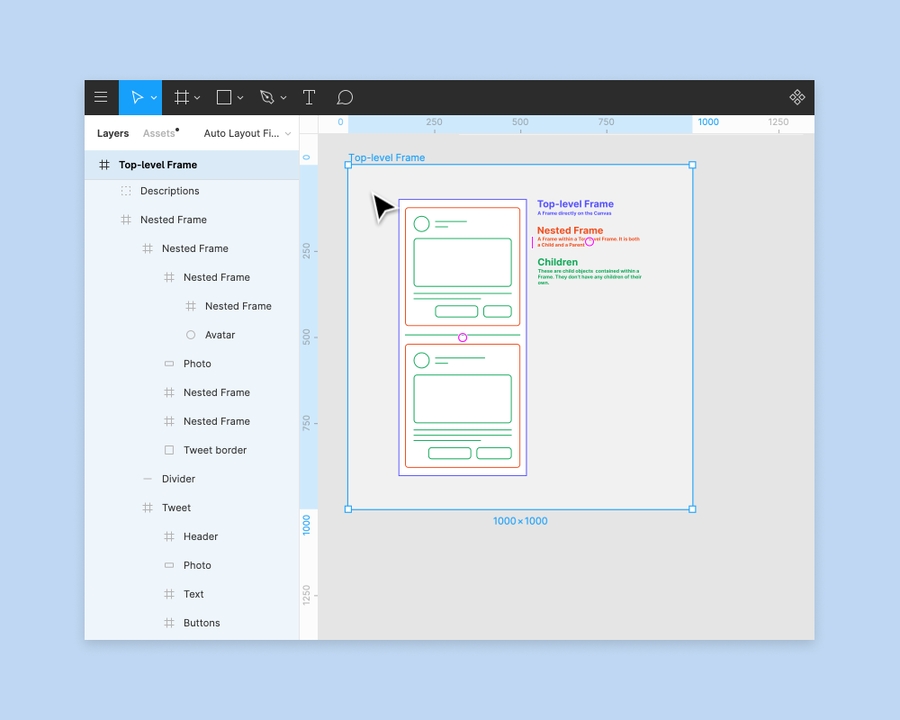This screenshot has width=900, height=720.
Task: Open the main Figma menu
Action: point(100,97)
